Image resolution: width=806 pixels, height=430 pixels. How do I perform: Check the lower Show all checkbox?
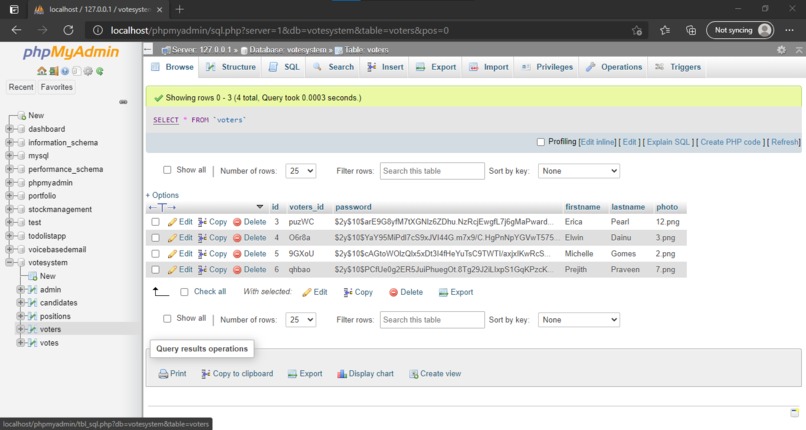pos(167,319)
